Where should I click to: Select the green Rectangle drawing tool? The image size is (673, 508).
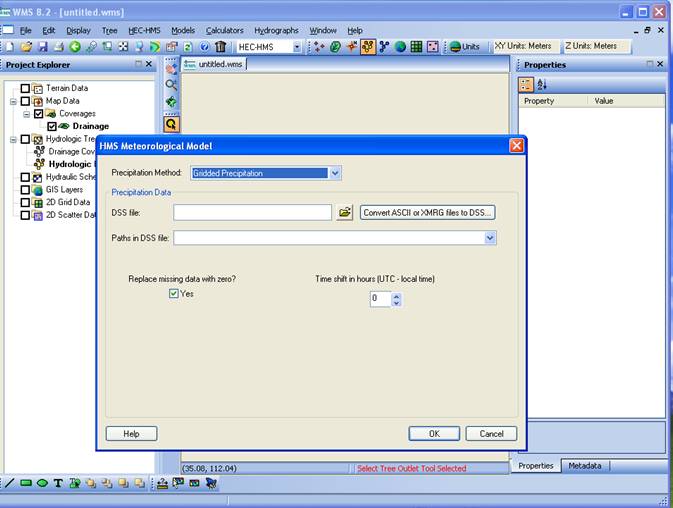[x=26, y=483]
